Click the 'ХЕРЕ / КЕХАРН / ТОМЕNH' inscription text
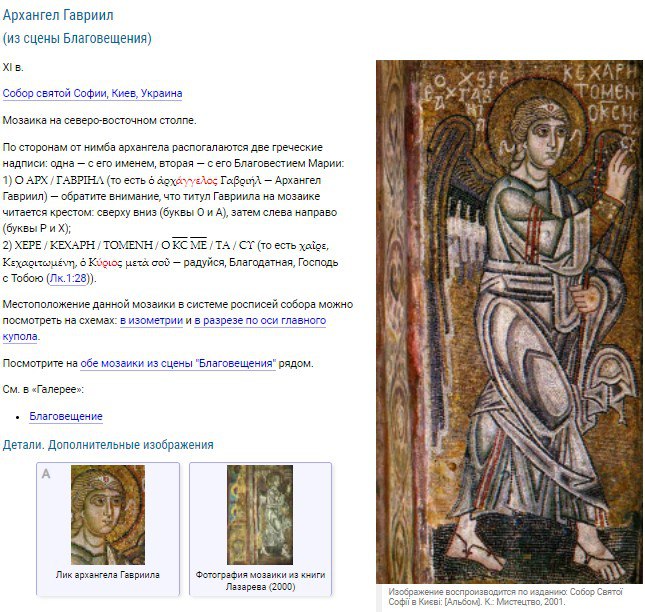 pos(84,246)
